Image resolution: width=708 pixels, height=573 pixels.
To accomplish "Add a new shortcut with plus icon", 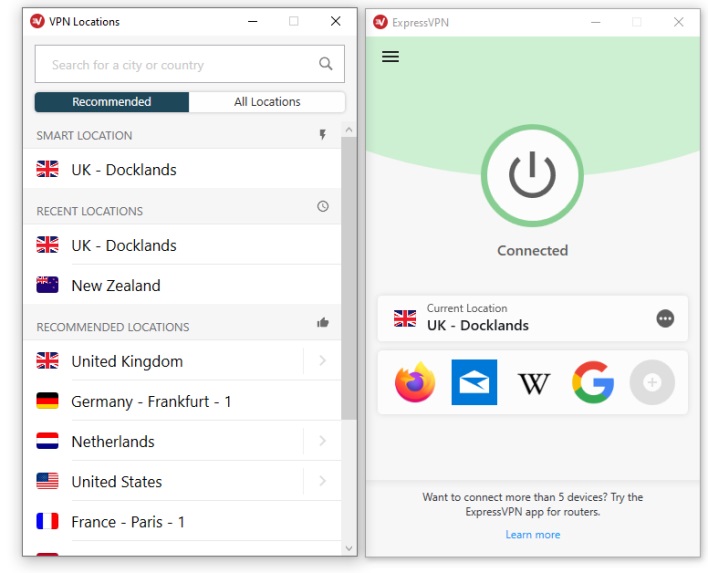I will [x=652, y=382].
